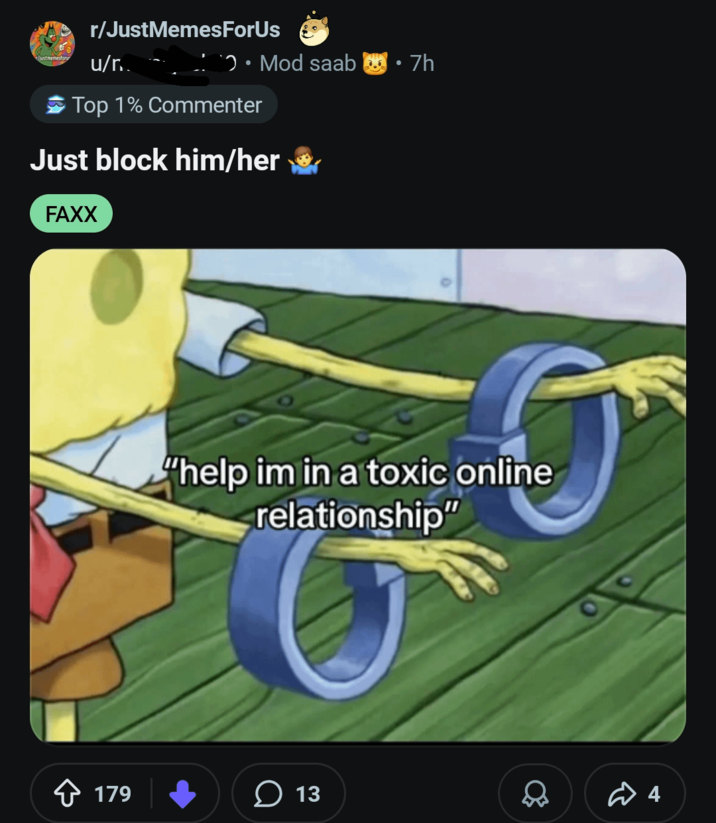Click the Top 1% Commenter label
This screenshot has height=823, width=716.
pos(166,105)
